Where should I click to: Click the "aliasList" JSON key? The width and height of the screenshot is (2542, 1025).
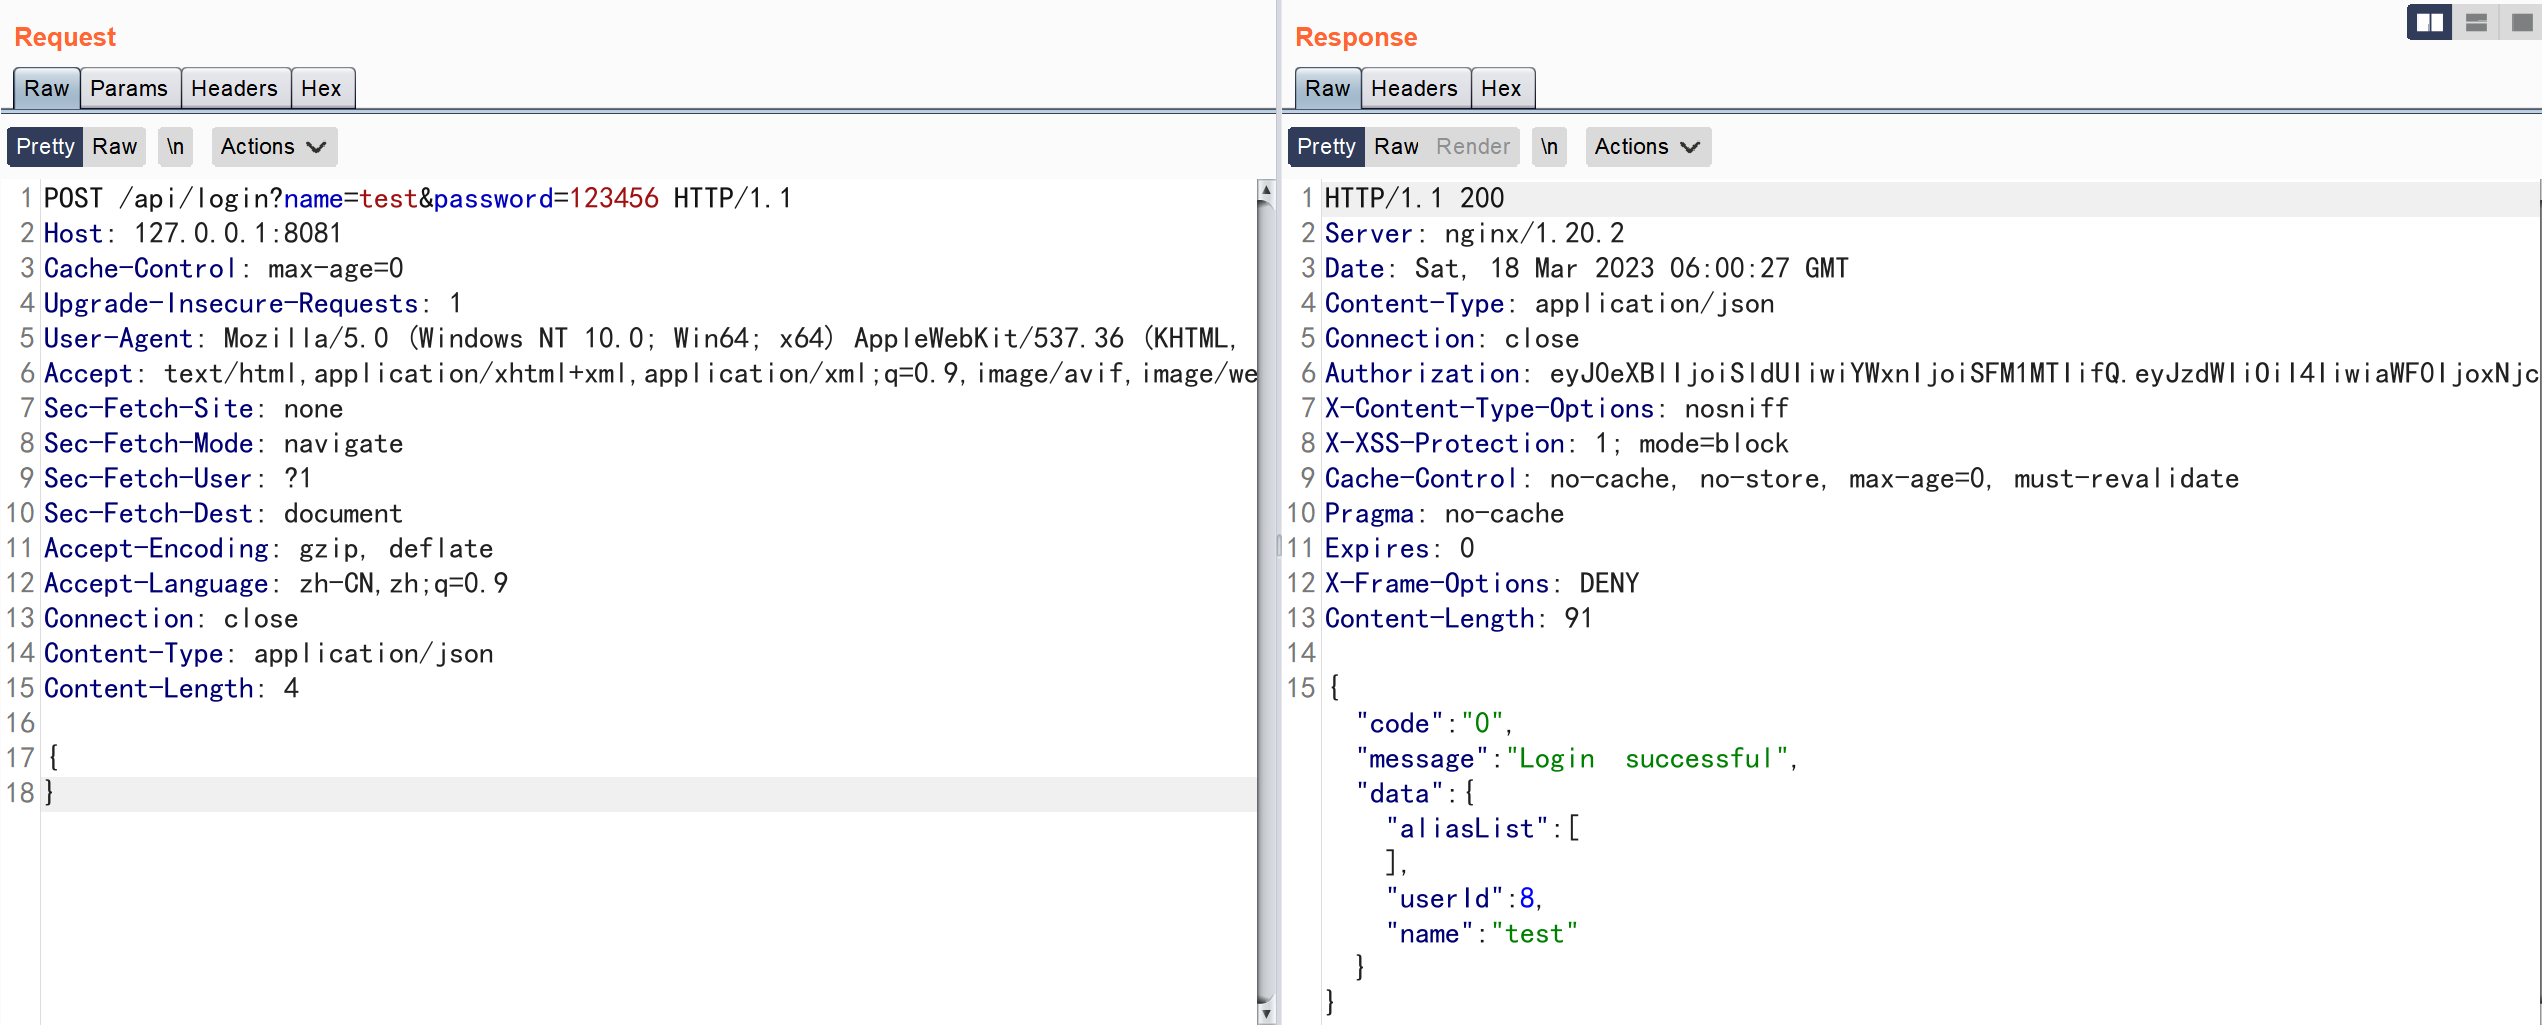tap(1468, 828)
